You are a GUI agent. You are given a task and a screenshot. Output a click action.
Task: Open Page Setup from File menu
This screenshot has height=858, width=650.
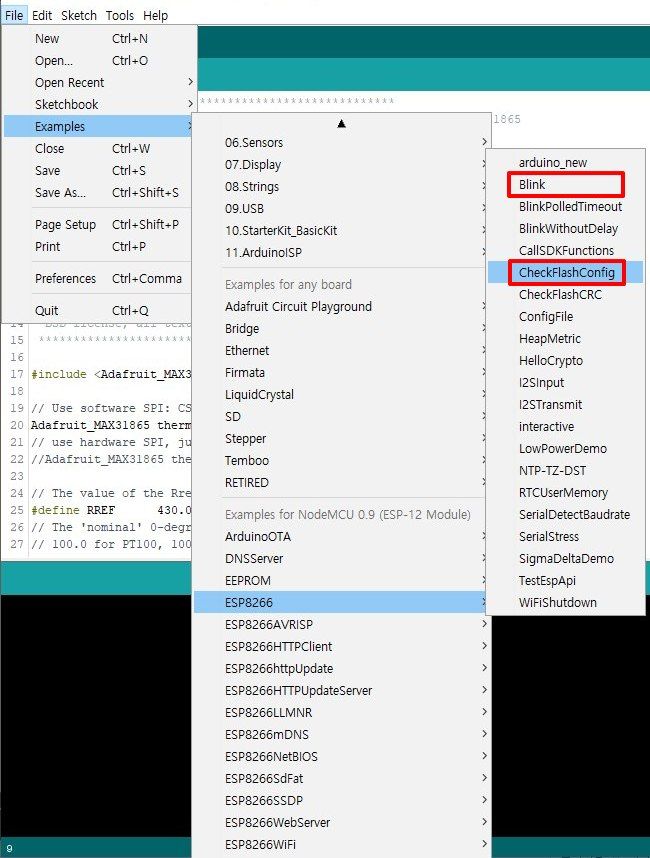(x=99, y=224)
